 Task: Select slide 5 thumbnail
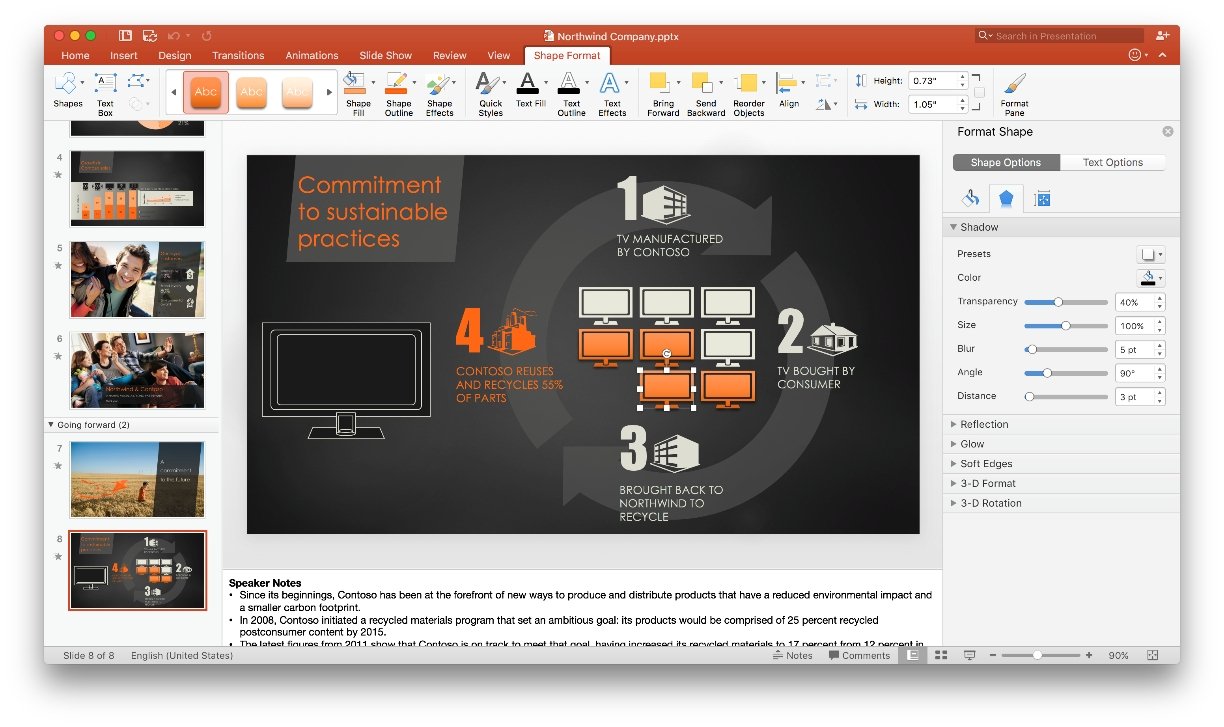[137, 279]
